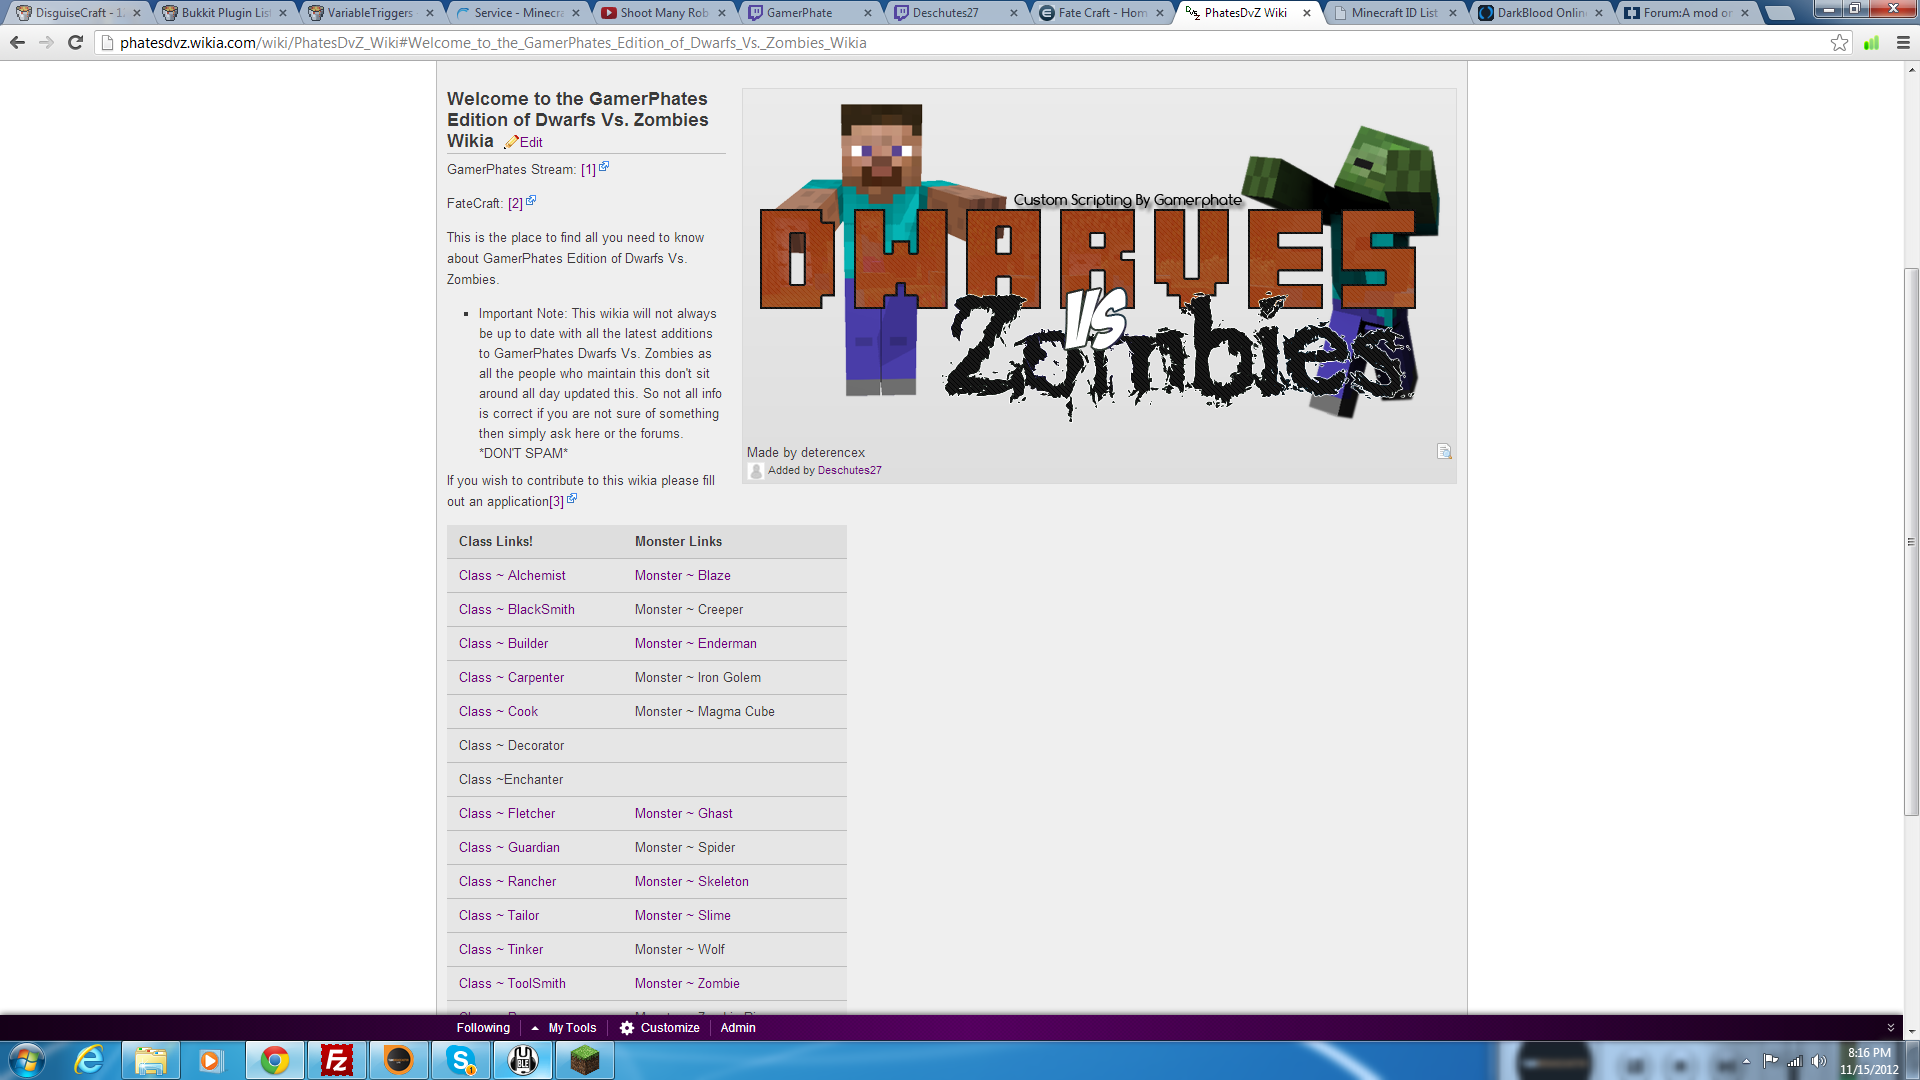Click the Windows Start orb

(x=27, y=1060)
